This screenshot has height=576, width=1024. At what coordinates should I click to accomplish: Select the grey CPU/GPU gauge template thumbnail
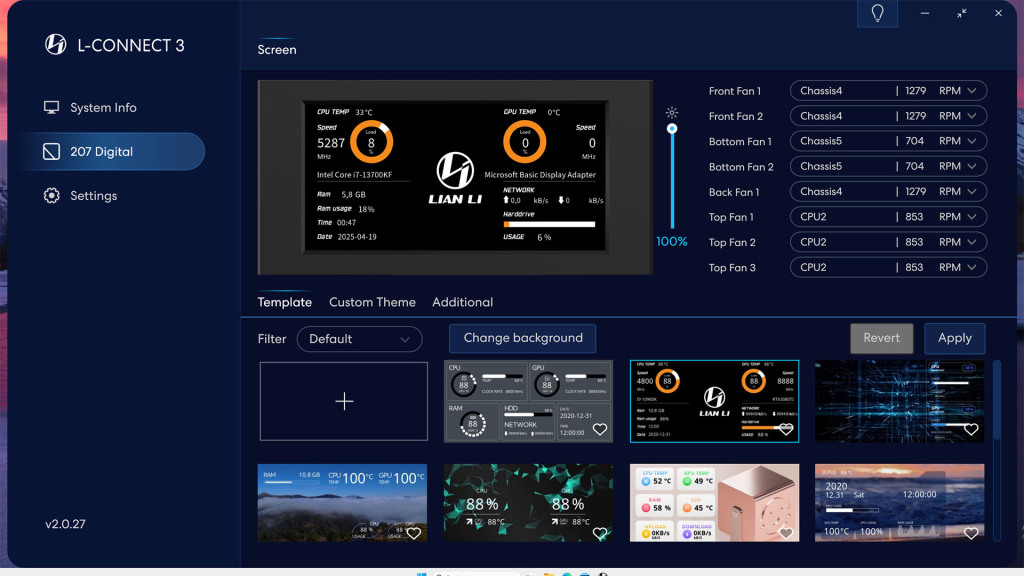click(528, 401)
